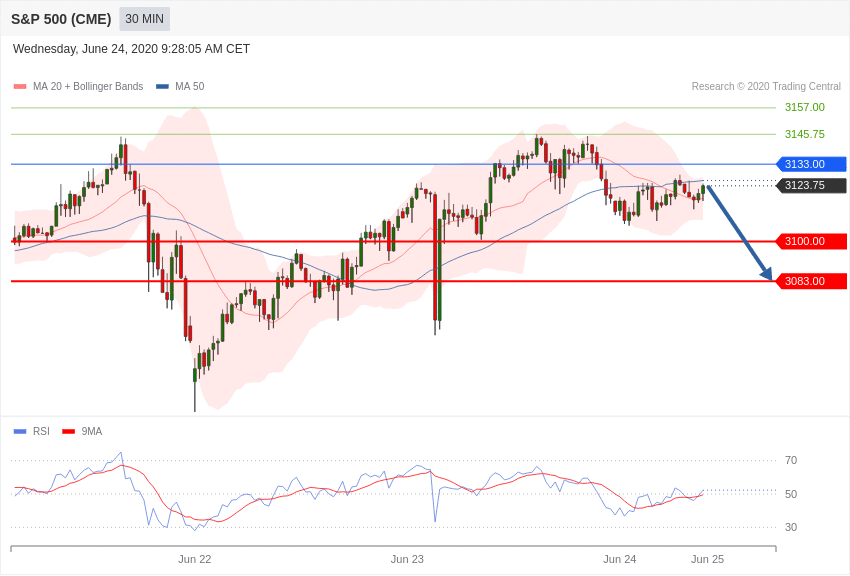Click the date line 'Wednesday, June 24, 2020 9:28:05 AM CET'
The width and height of the screenshot is (850, 576).
[x=131, y=49]
